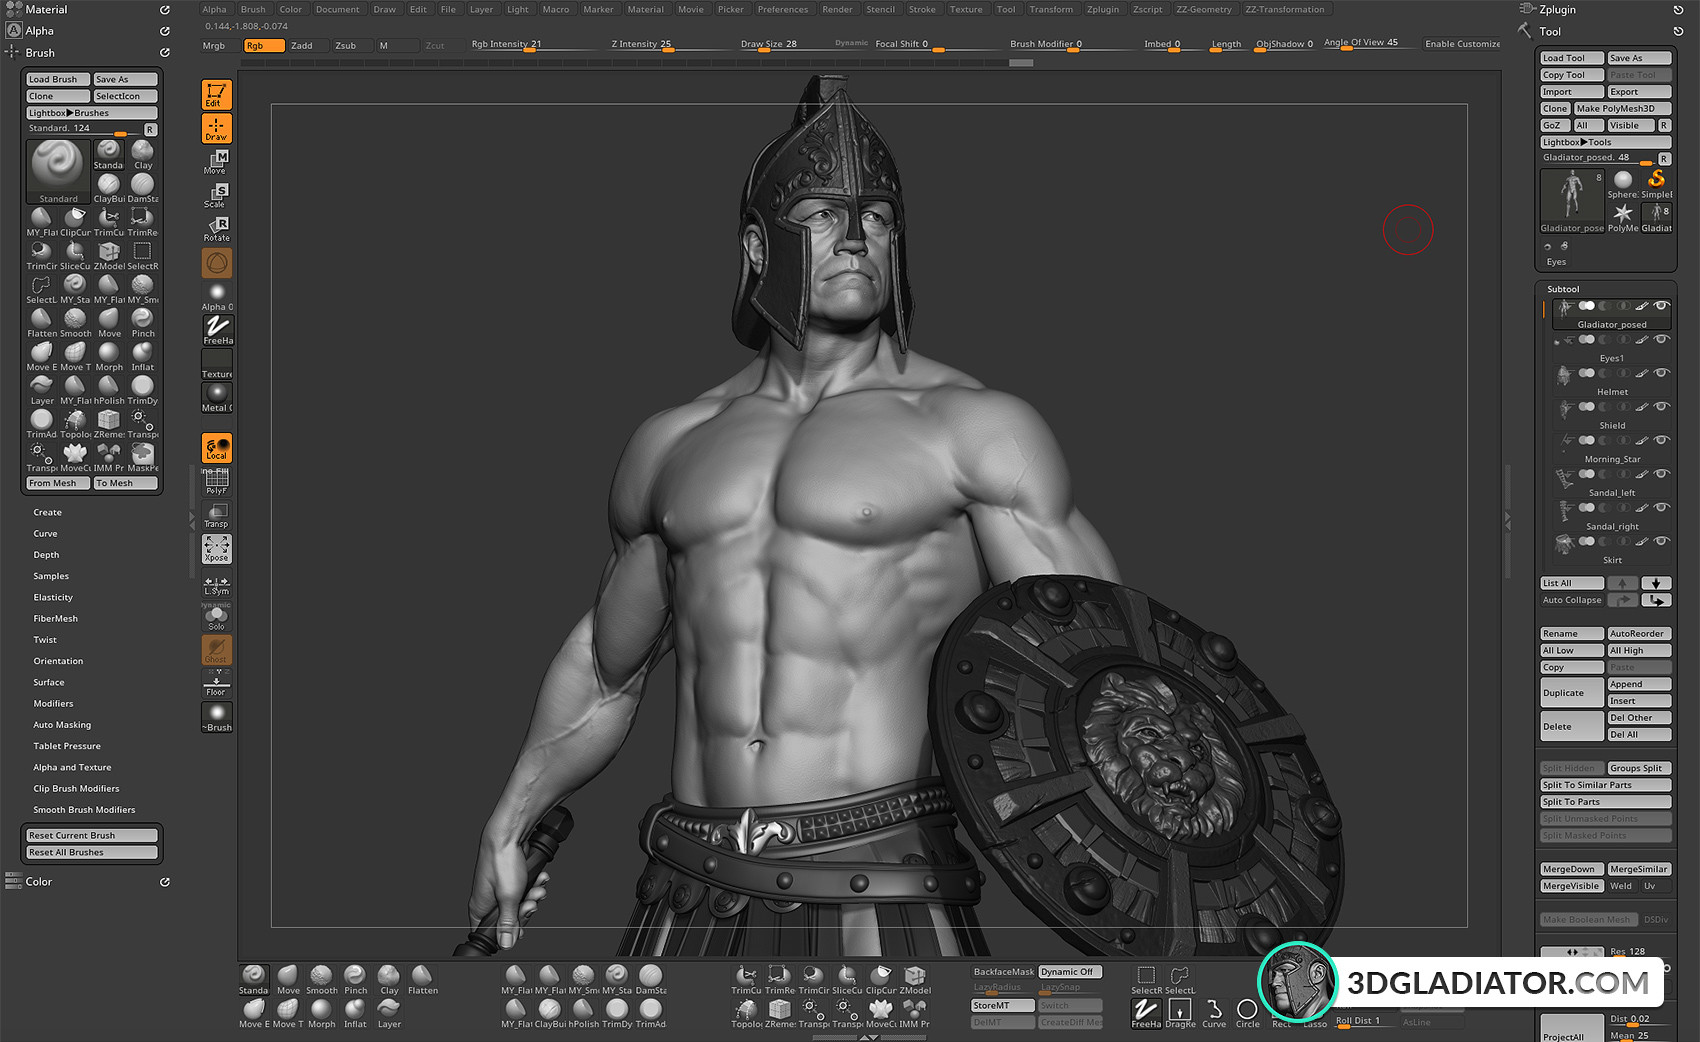This screenshot has height=1042, width=1700.
Task: Toggle the Floor grid
Action: tap(215, 684)
